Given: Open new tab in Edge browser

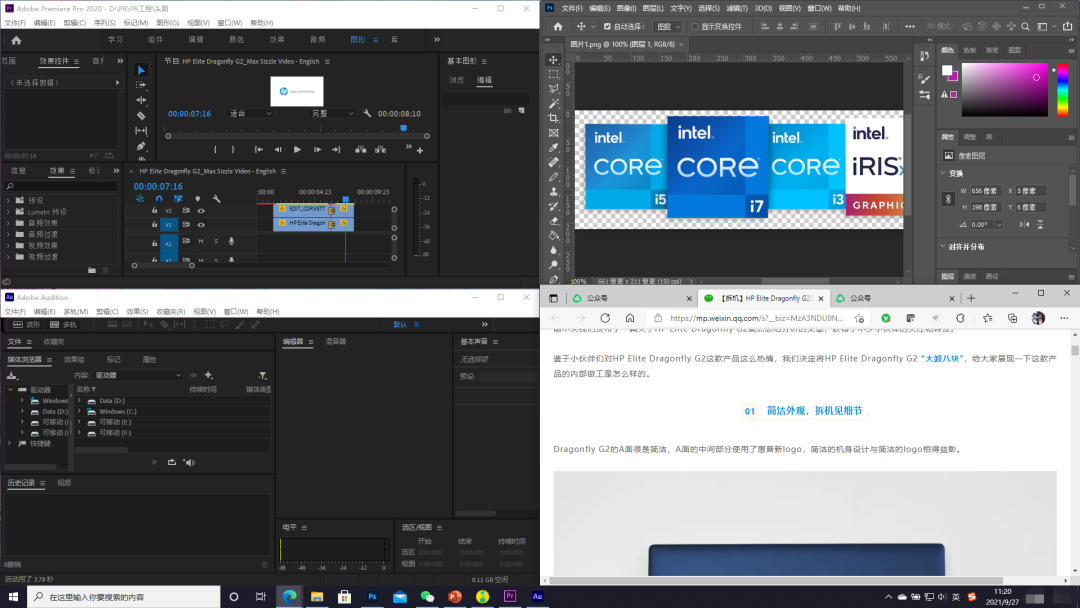Looking at the screenshot, I should [970, 298].
